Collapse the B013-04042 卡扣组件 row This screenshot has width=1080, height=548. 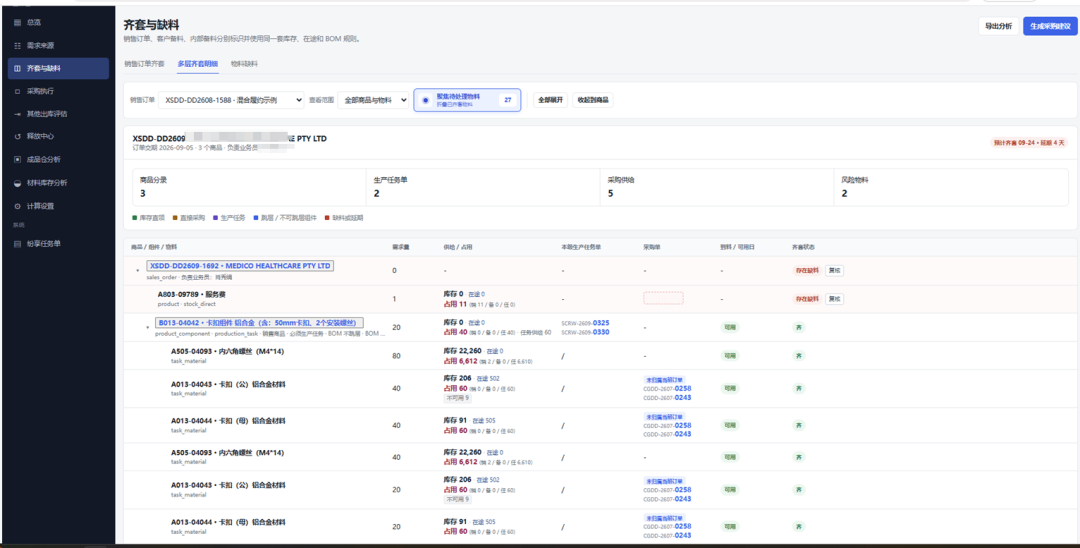(x=147, y=328)
